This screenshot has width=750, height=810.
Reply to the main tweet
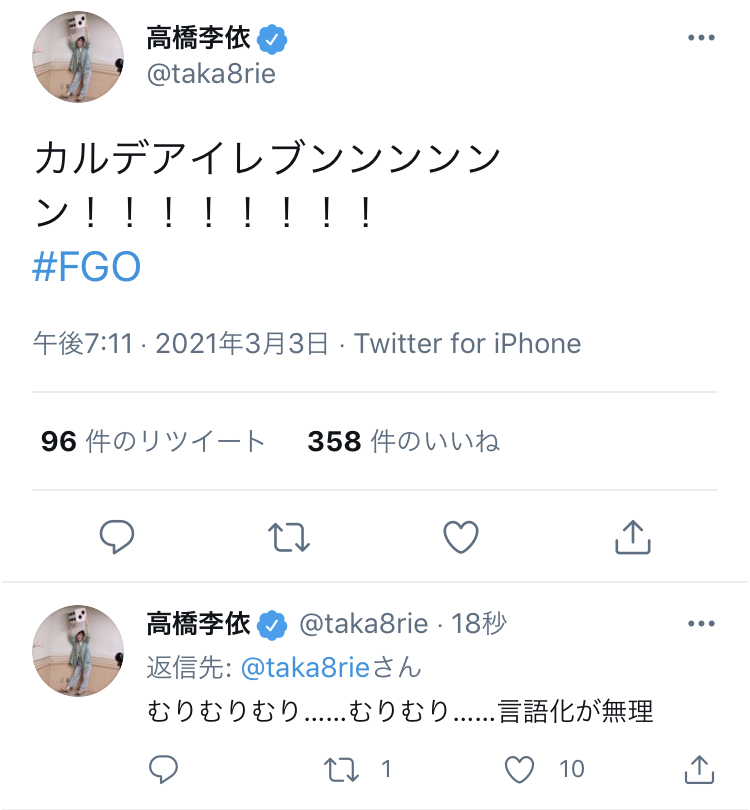click(x=117, y=538)
